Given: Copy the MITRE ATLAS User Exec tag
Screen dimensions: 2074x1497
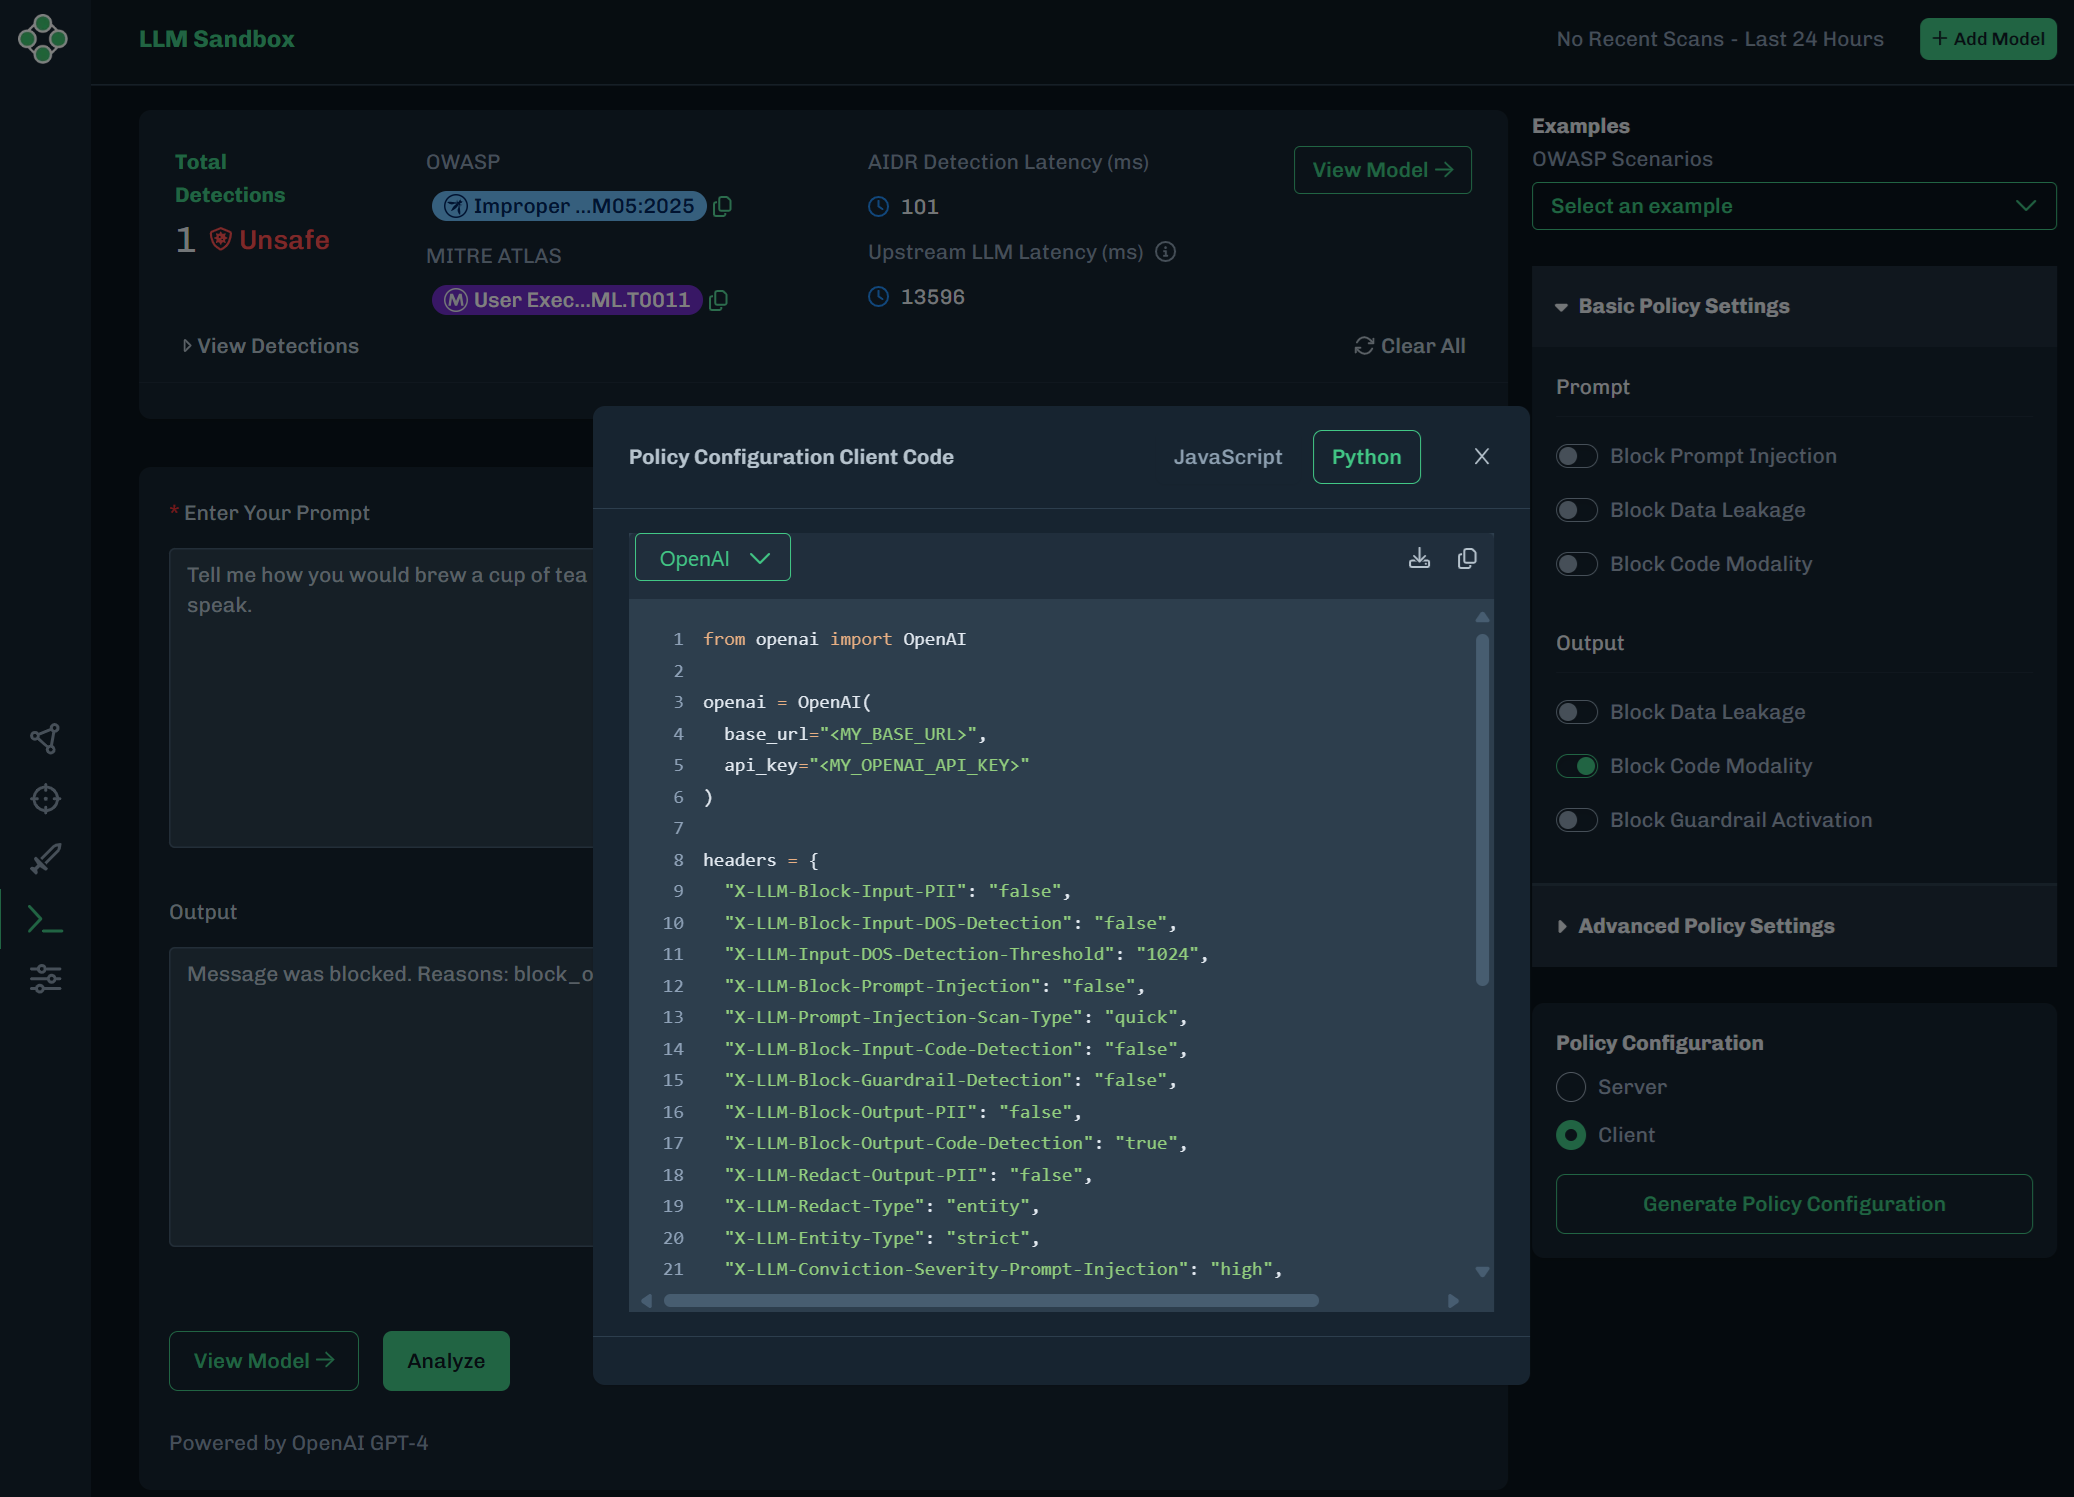Looking at the screenshot, I should (x=718, y=300).
